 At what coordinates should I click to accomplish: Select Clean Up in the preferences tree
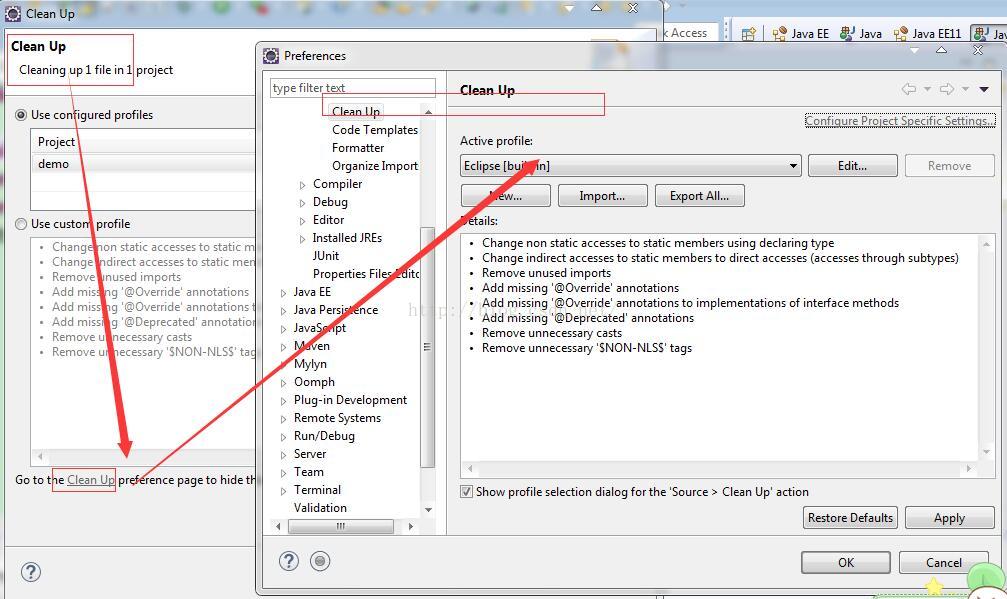point(356,112)
